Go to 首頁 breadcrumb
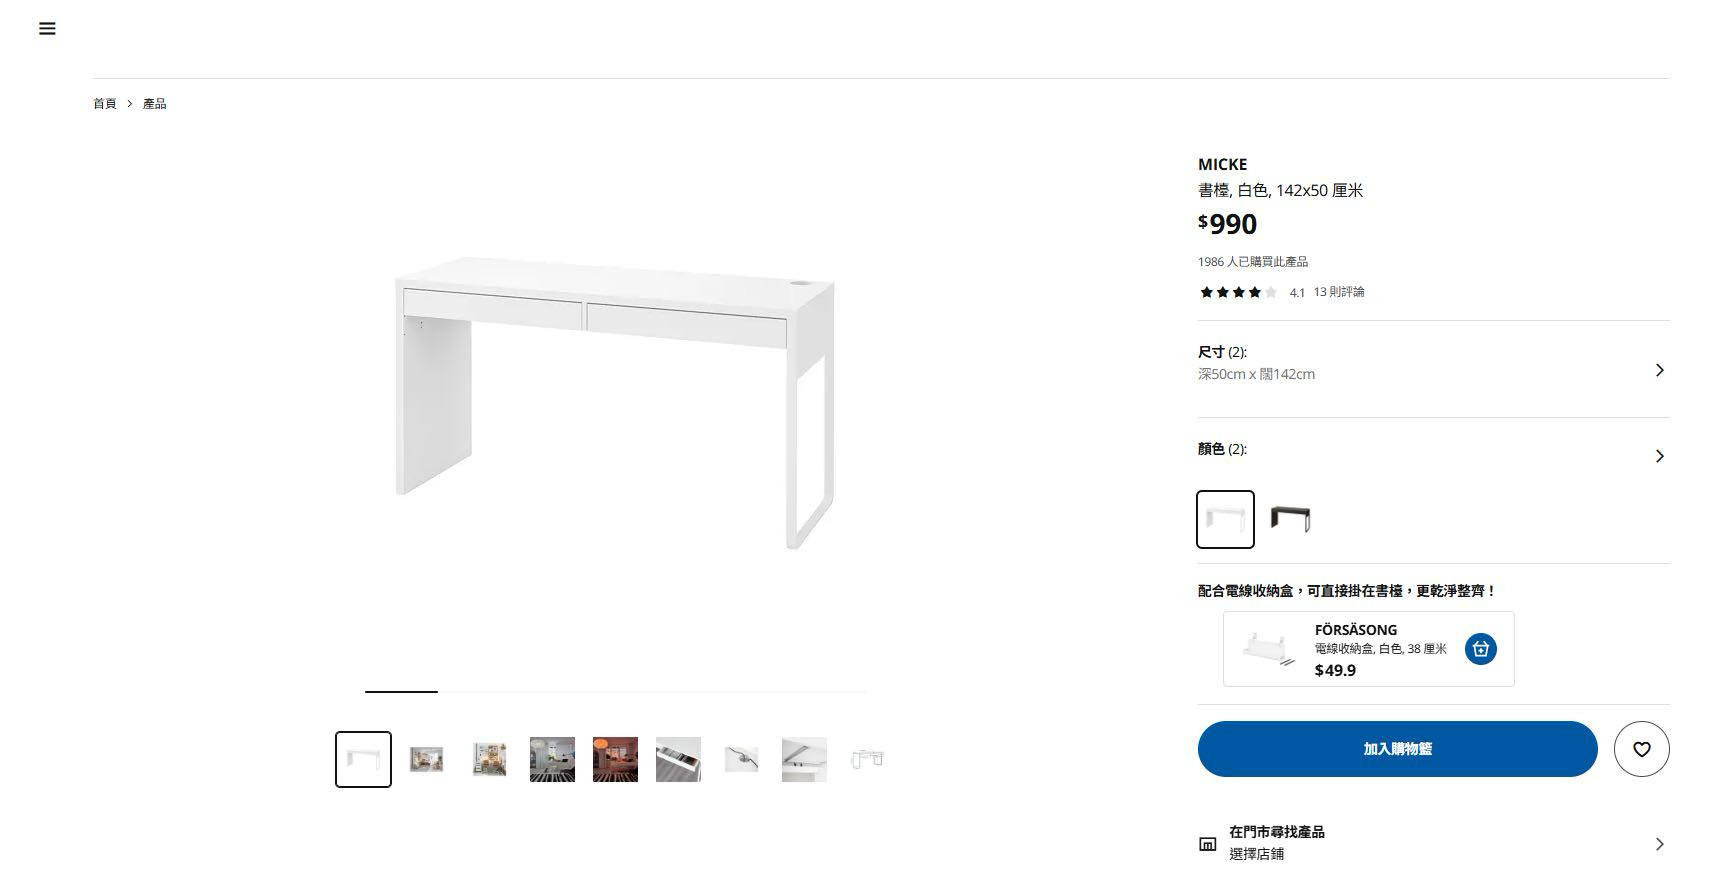The image size is (1730, 876). [105, 104]
